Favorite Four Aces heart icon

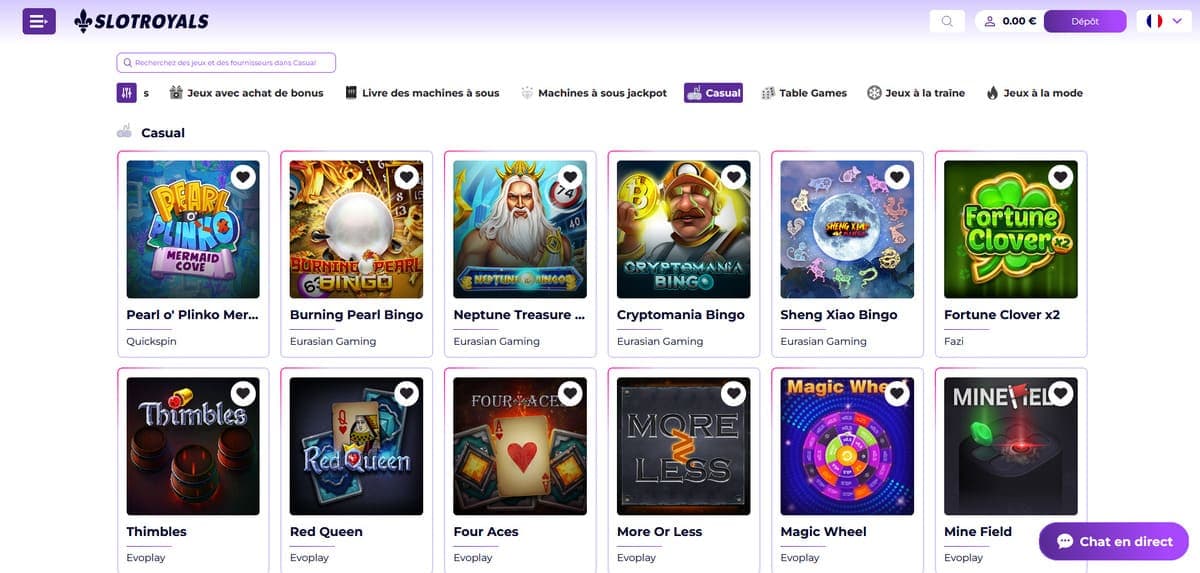click(x=570, y=394)
